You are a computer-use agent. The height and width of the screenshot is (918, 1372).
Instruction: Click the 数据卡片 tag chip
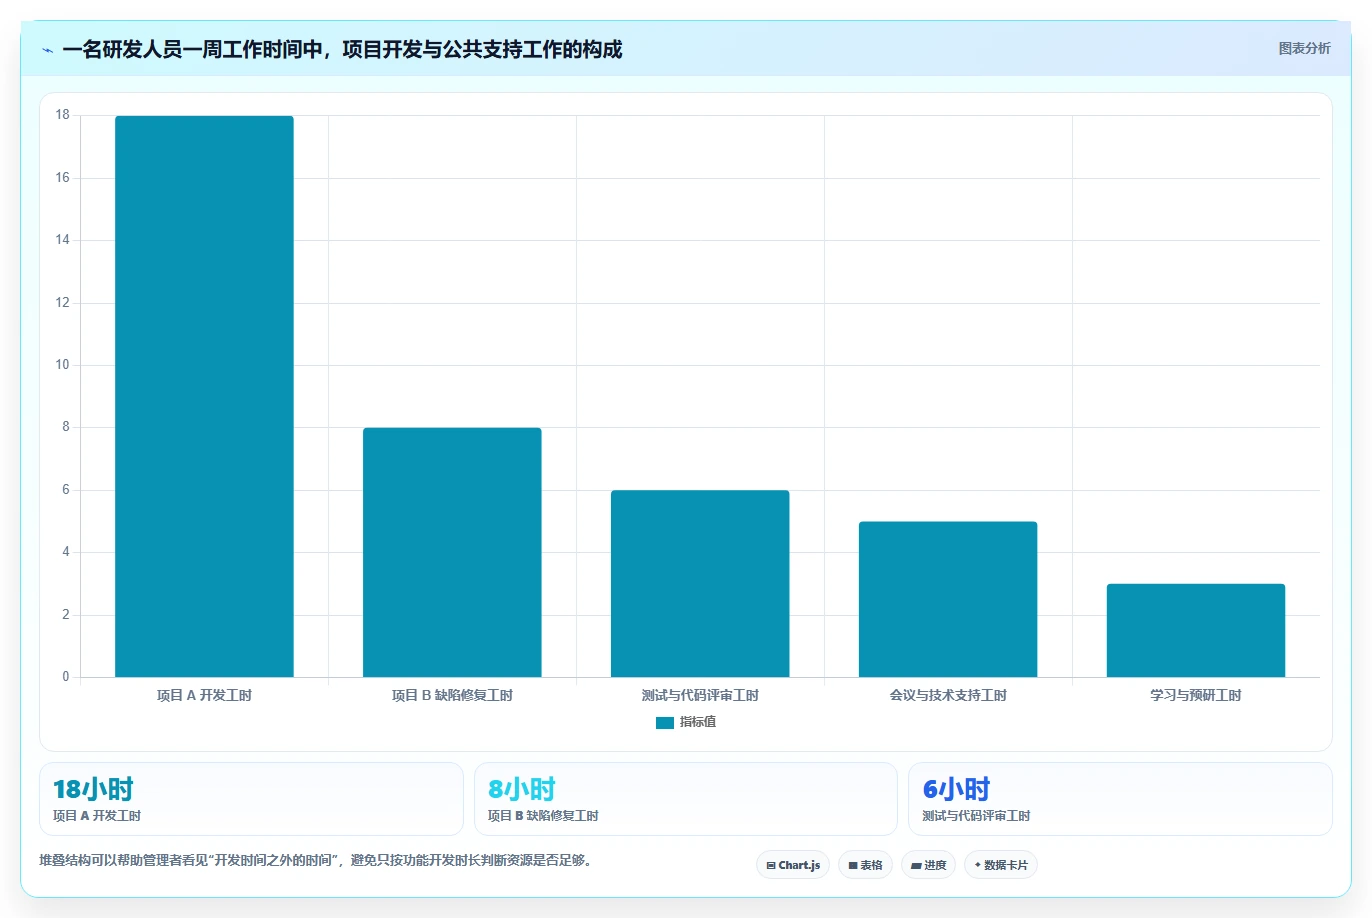point(1001,865)
